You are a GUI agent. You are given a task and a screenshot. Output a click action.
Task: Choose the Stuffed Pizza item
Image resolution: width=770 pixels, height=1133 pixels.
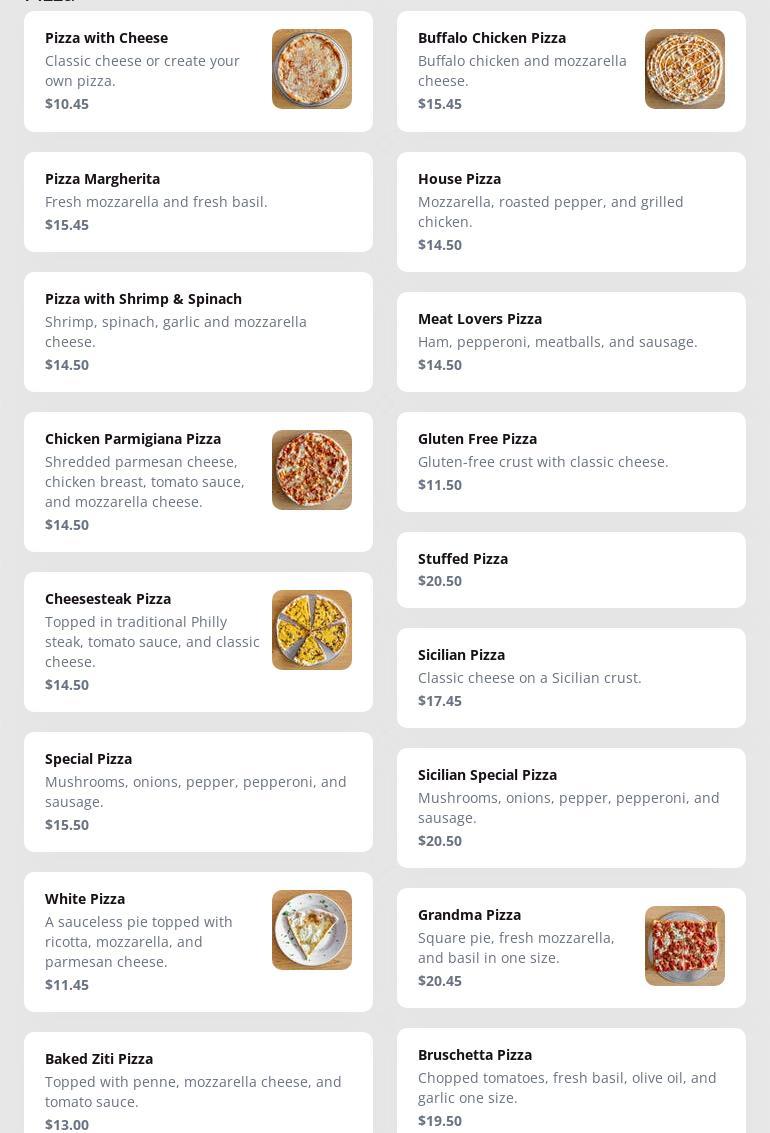coord(571,569)
